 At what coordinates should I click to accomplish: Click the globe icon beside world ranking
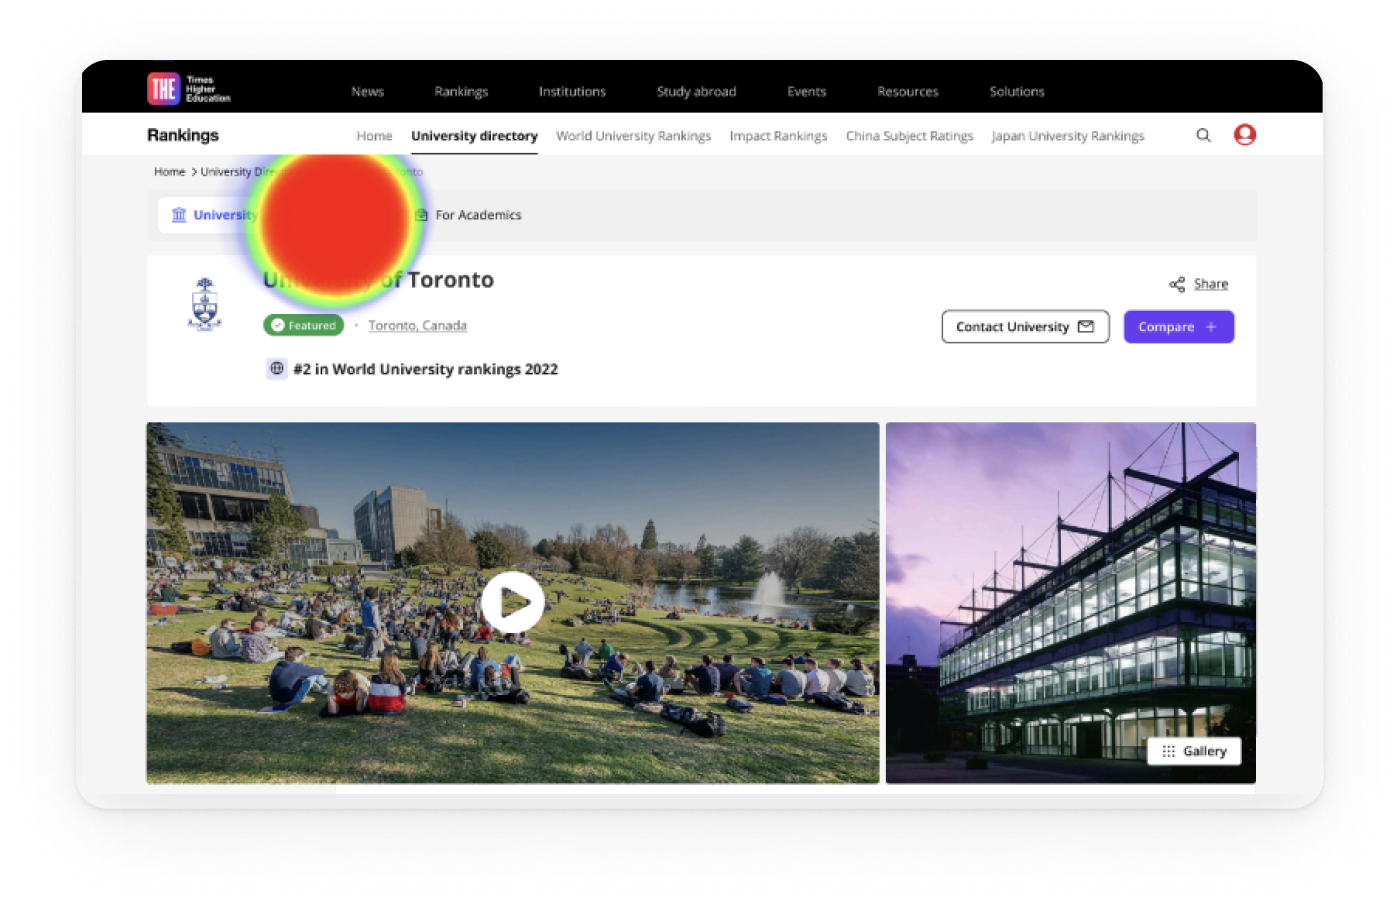277,369
